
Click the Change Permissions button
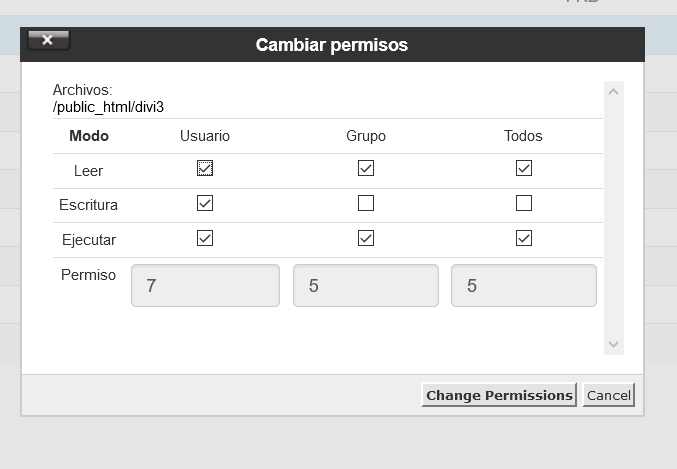pyautogui.click(x=499, y=395)
